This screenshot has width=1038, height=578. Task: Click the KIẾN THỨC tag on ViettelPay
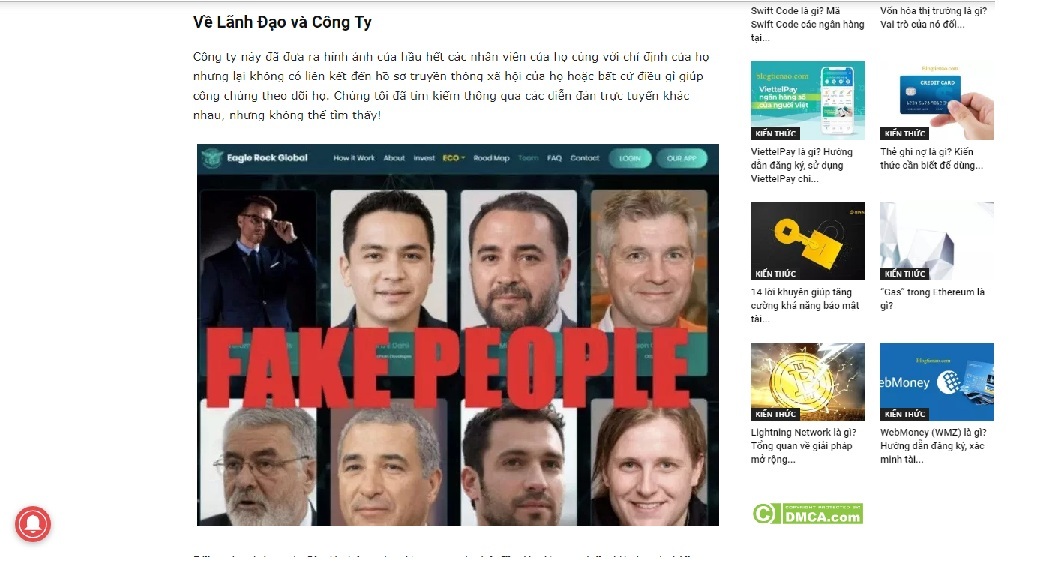(x=775, y=133)
